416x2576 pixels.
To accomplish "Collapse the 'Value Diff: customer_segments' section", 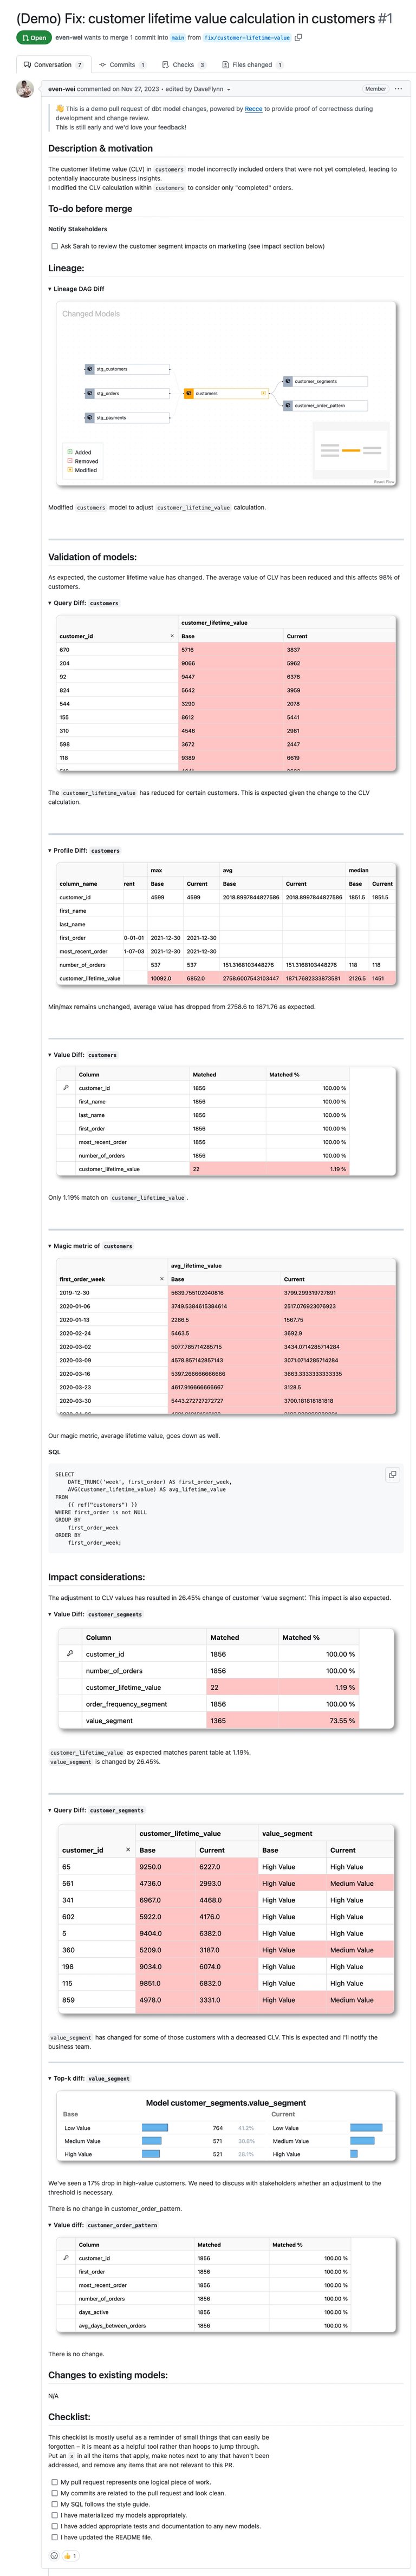I will [x=96, y=1614].
